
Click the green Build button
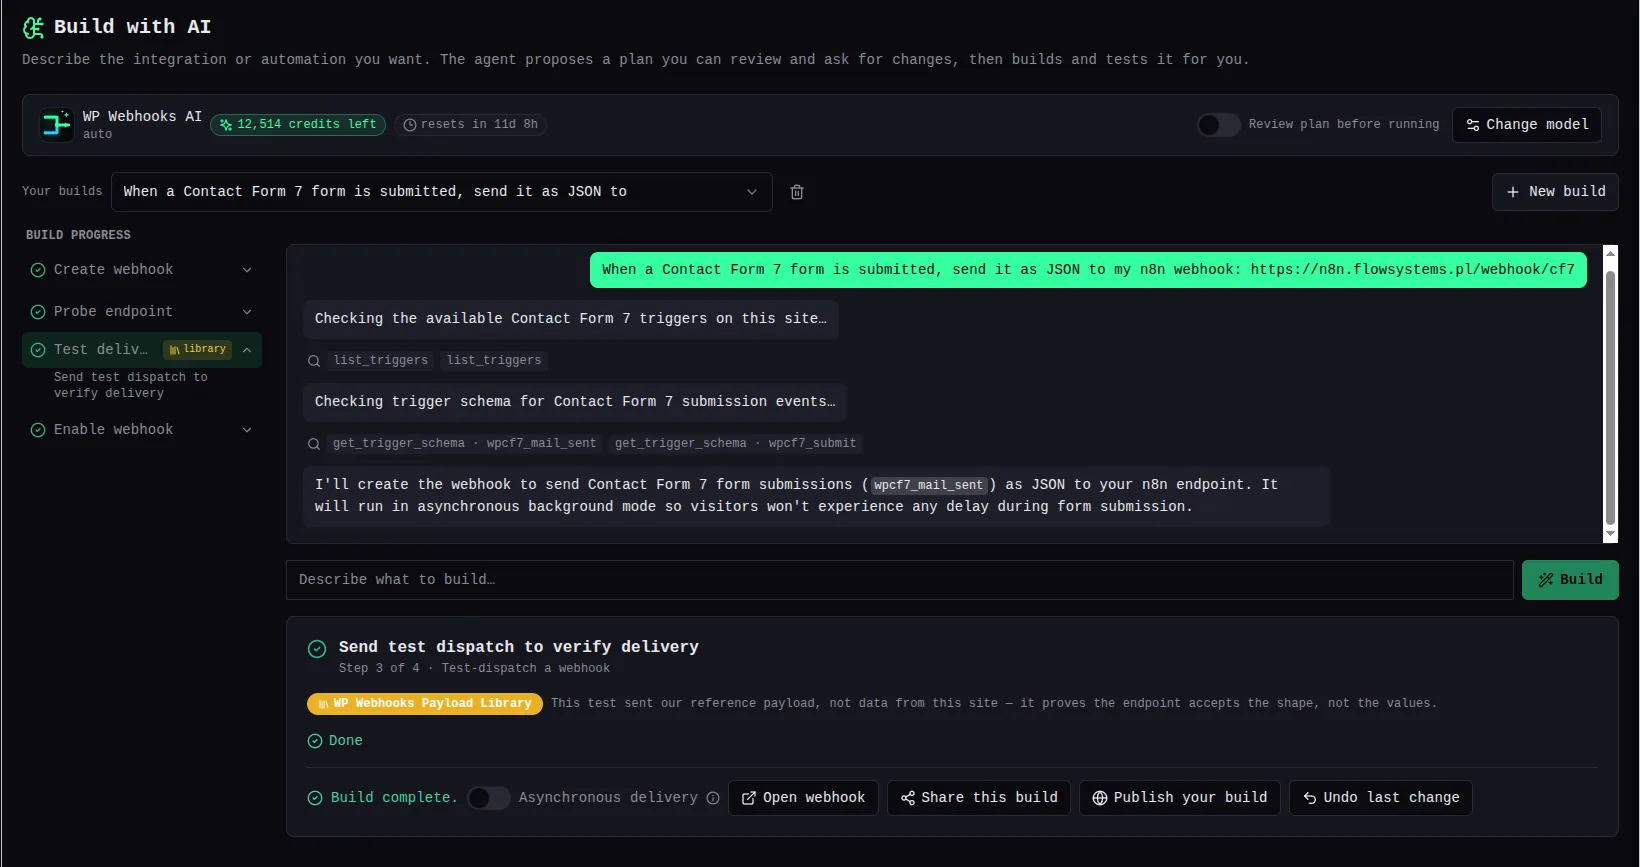click(x=1570, y=580)
